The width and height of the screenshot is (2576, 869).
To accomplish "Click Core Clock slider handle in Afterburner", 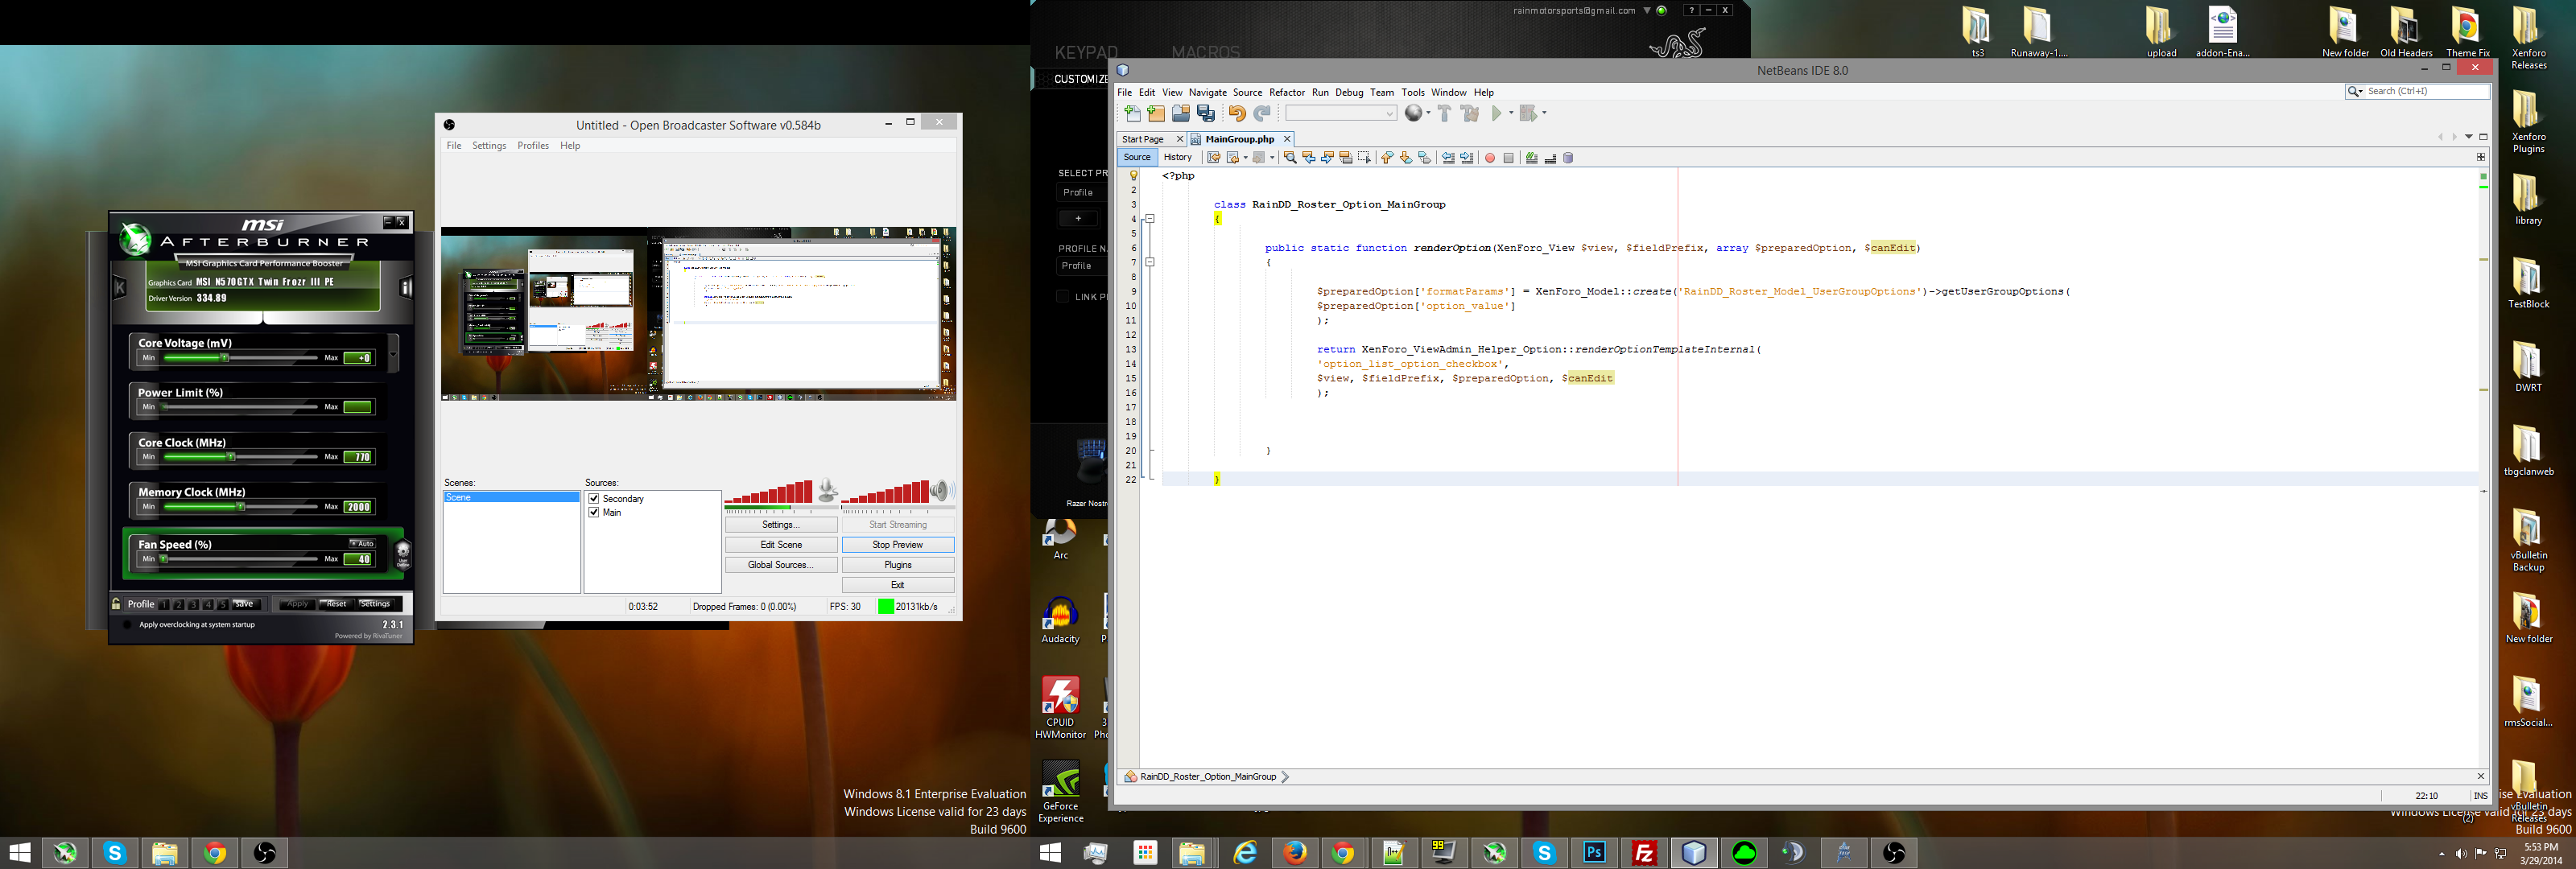I will tap(231, 457).
